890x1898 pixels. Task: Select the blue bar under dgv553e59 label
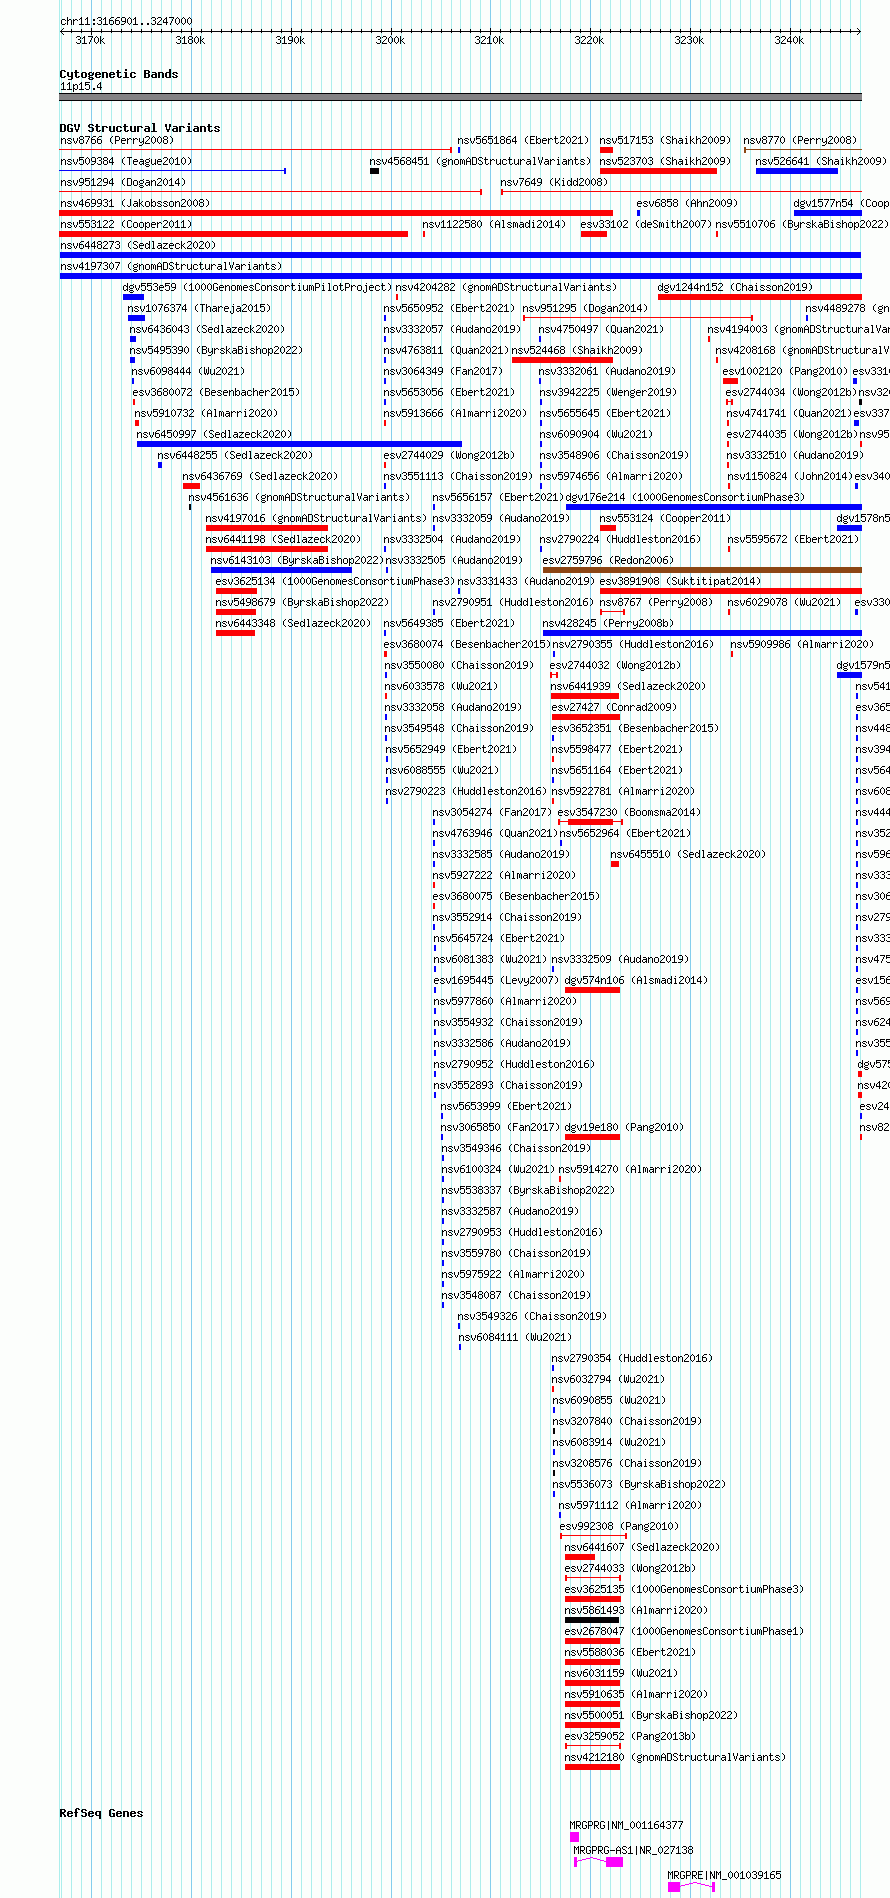pos(133,297)
